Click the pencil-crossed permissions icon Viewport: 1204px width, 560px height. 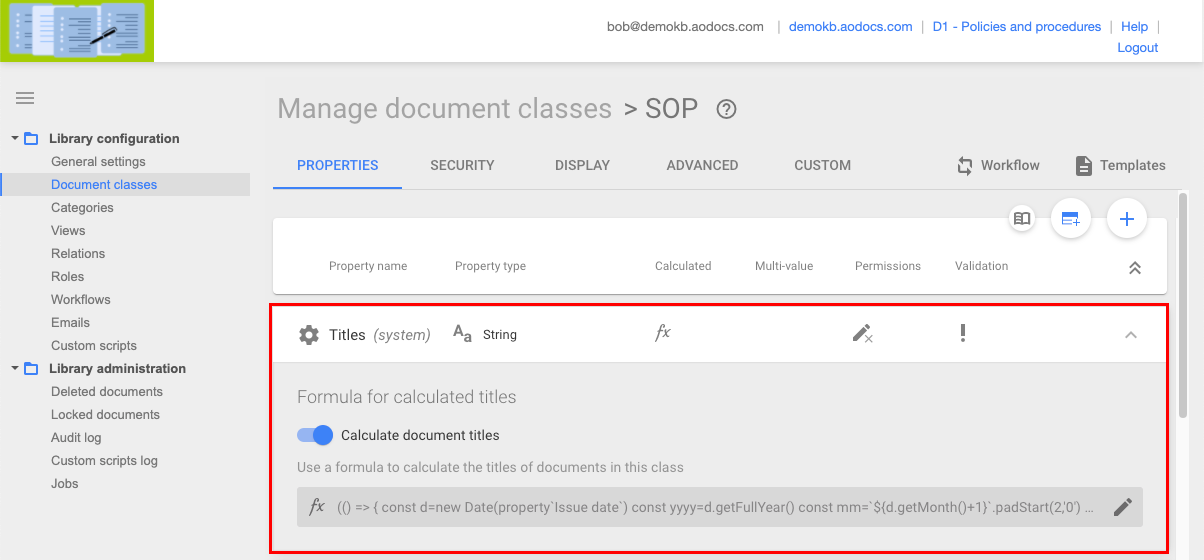pos(863,334)
